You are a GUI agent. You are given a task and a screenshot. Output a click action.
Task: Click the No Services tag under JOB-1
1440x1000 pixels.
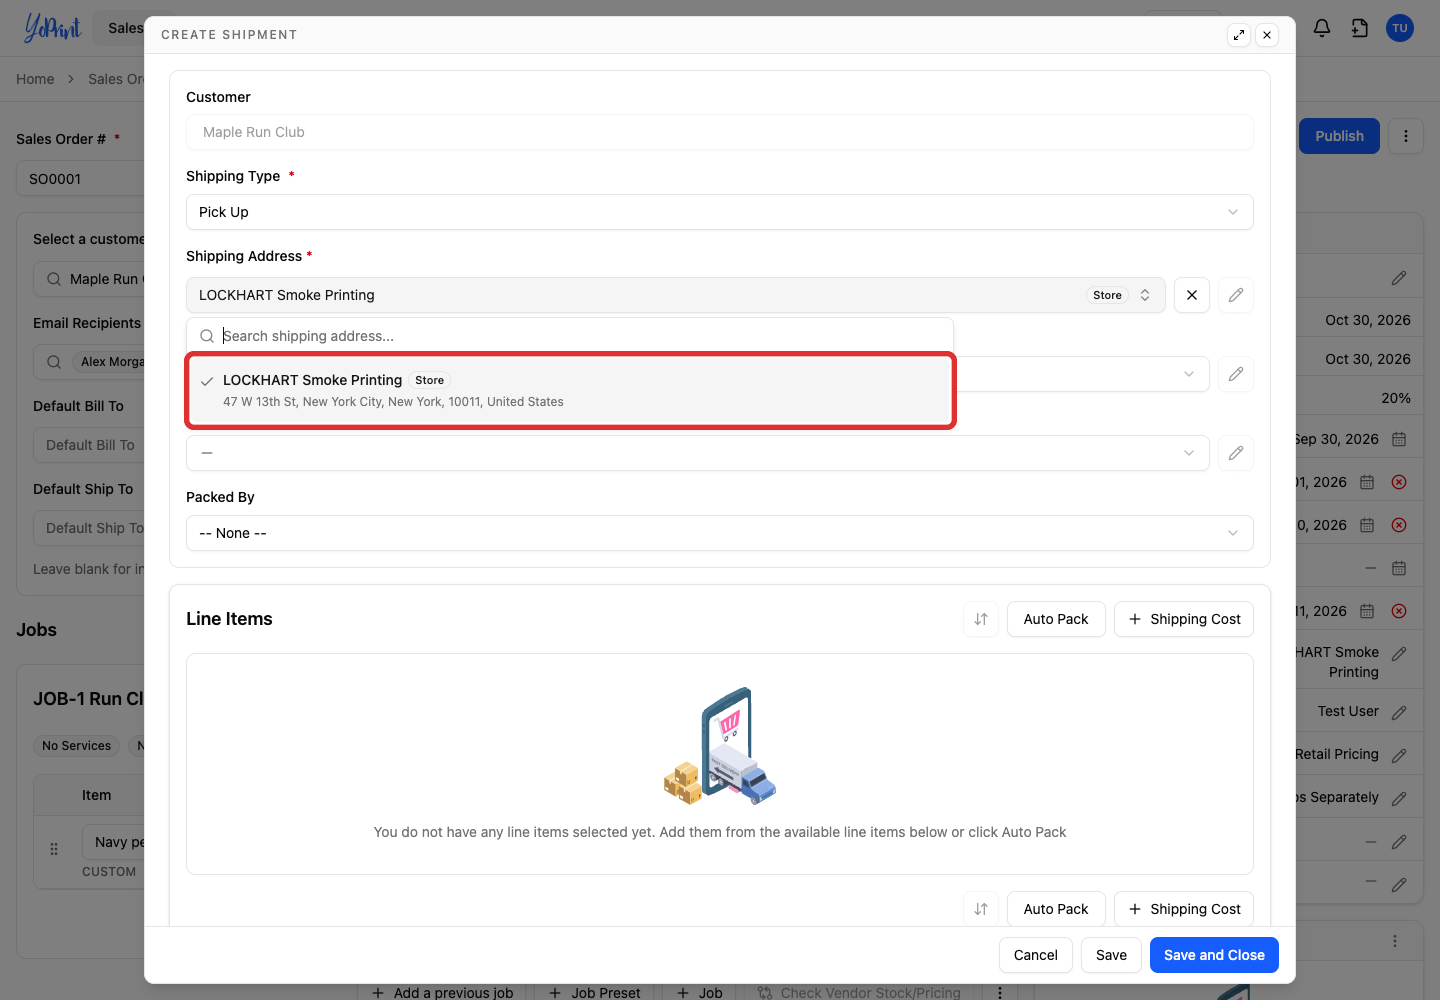pyautogui.click(x=77, y=746)
